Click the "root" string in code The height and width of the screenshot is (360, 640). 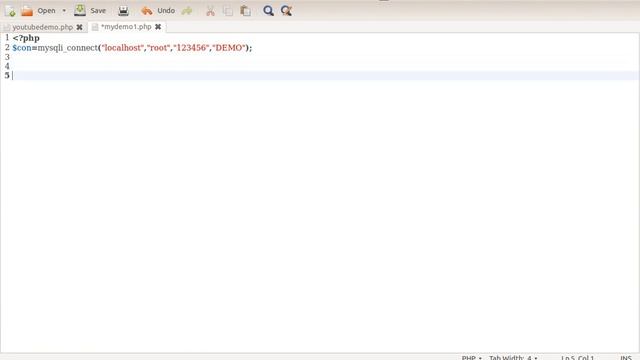pyautogui.click(x=158, y=48)
